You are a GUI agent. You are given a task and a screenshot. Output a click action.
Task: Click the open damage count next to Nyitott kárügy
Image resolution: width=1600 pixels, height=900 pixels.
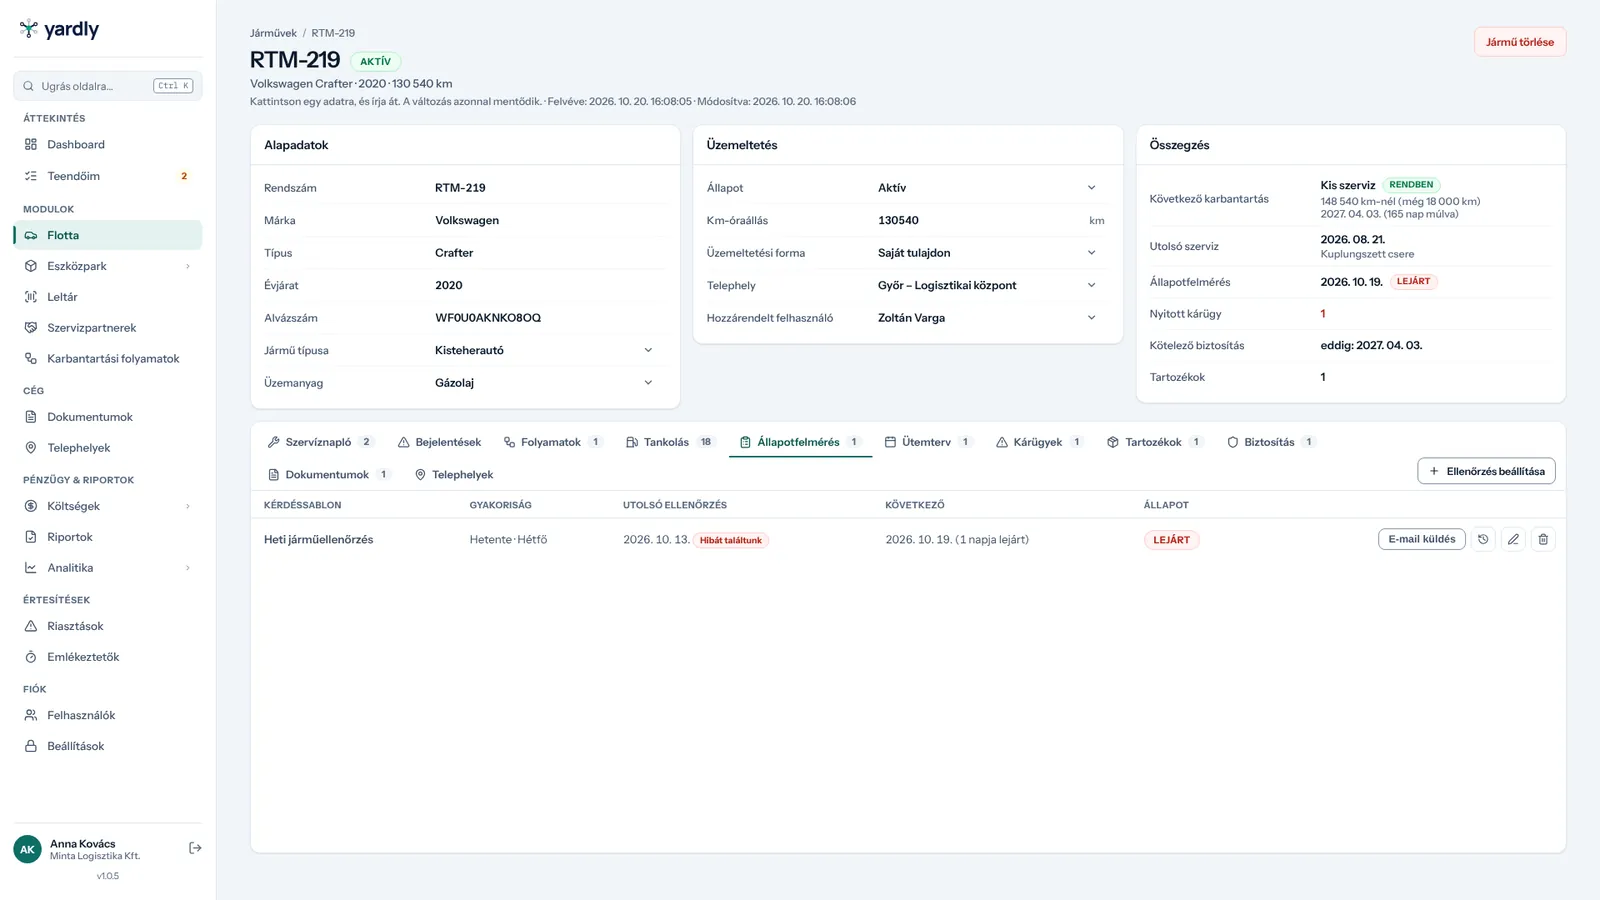pos(1323,314)
